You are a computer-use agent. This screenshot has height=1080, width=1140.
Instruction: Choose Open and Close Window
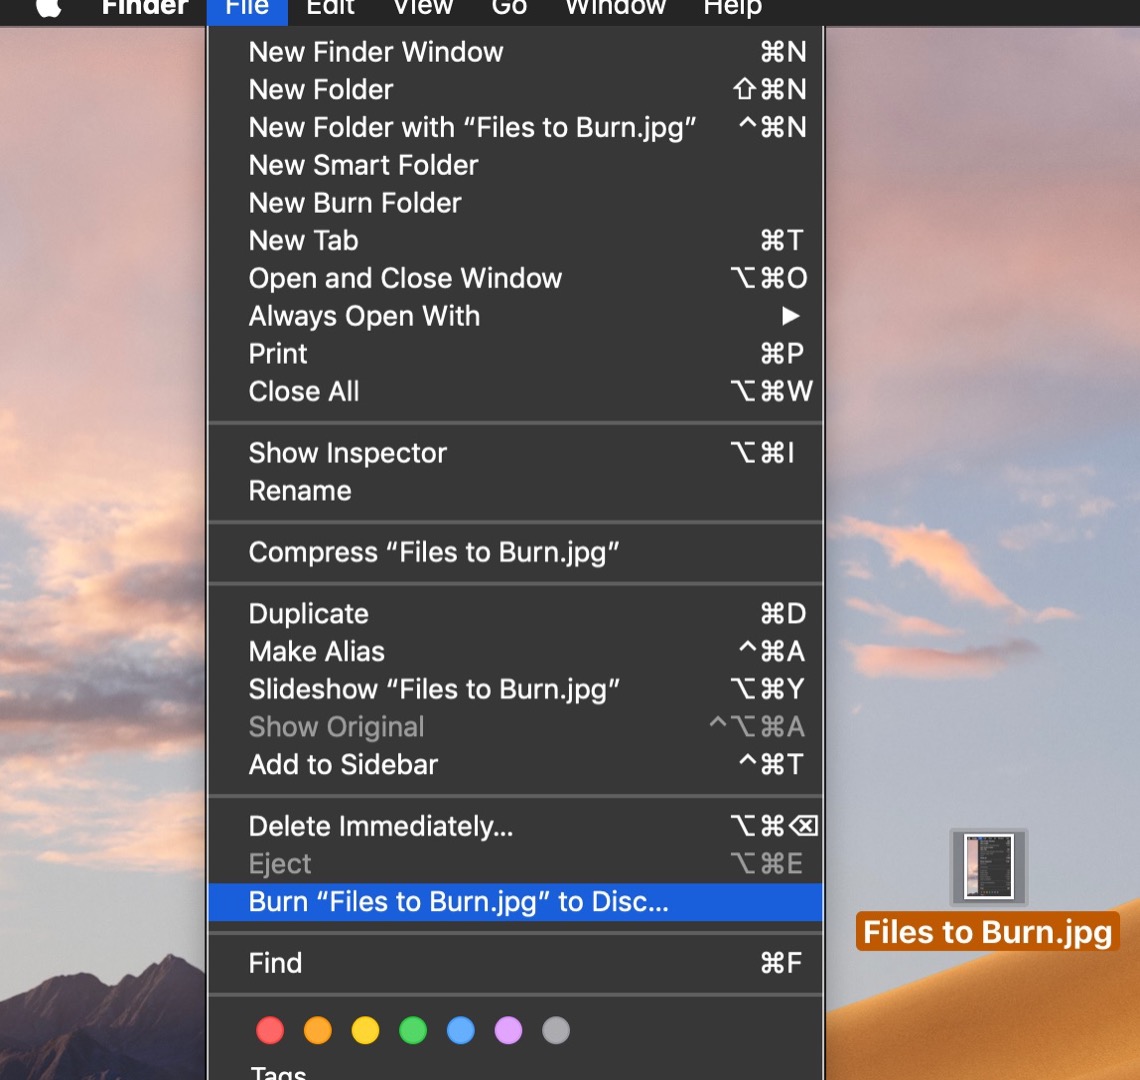tap(515, 279)
